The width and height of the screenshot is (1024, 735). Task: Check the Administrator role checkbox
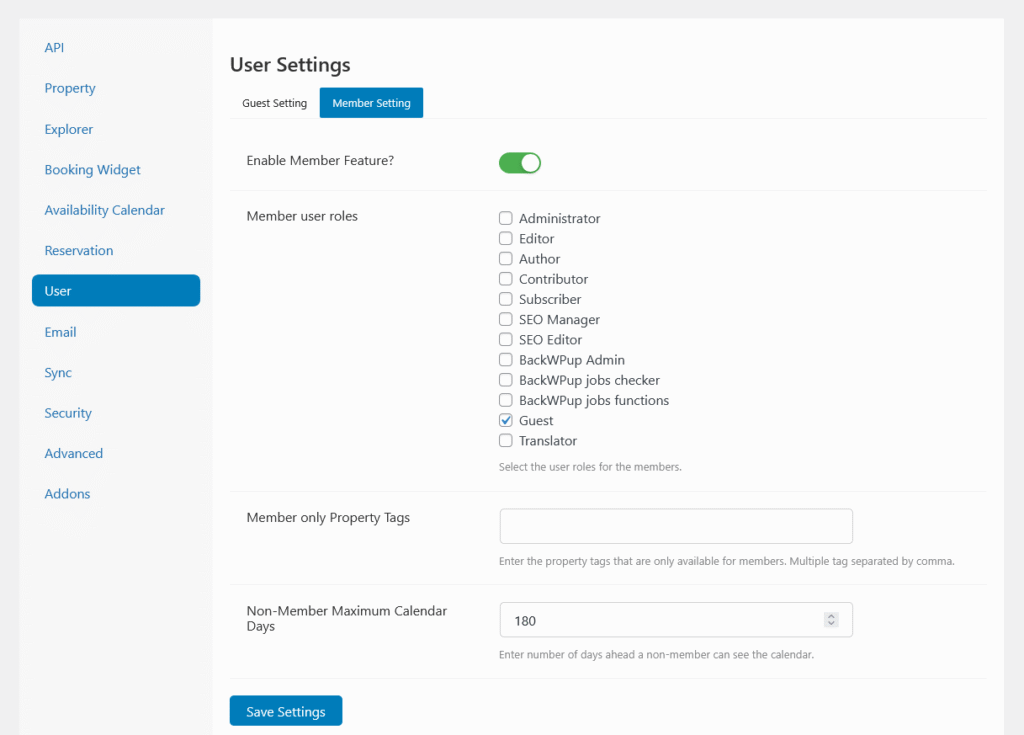pyautogui.click(x=506, y=218)
